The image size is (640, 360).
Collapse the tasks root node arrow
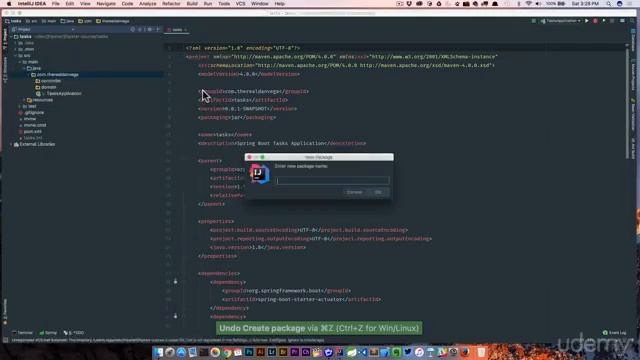(11, 37)
